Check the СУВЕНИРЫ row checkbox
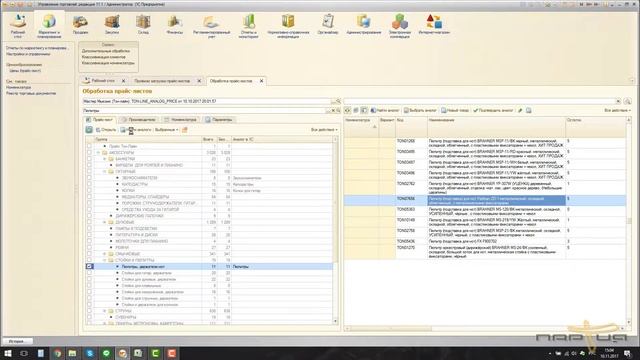 (89, 317)
